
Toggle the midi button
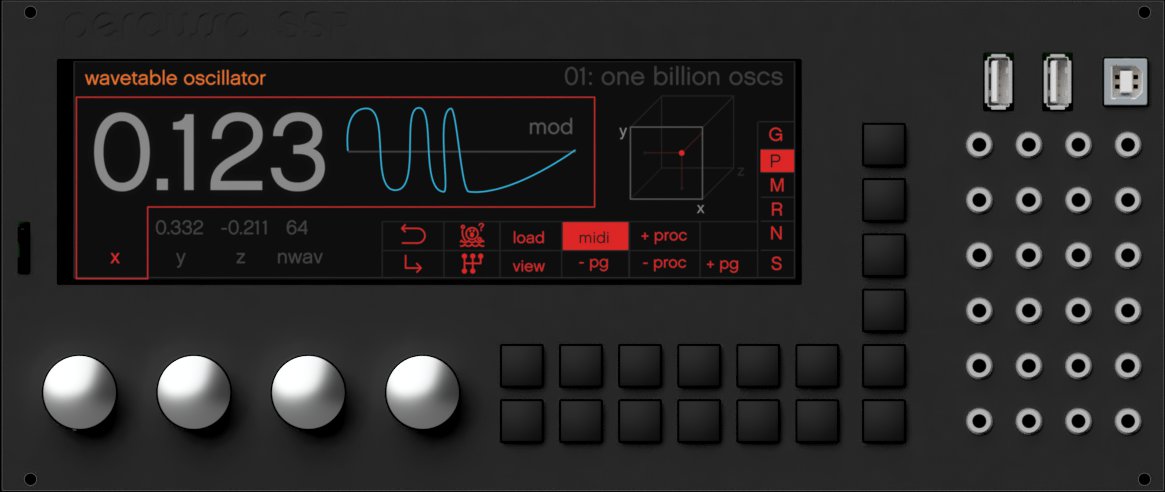595,236
